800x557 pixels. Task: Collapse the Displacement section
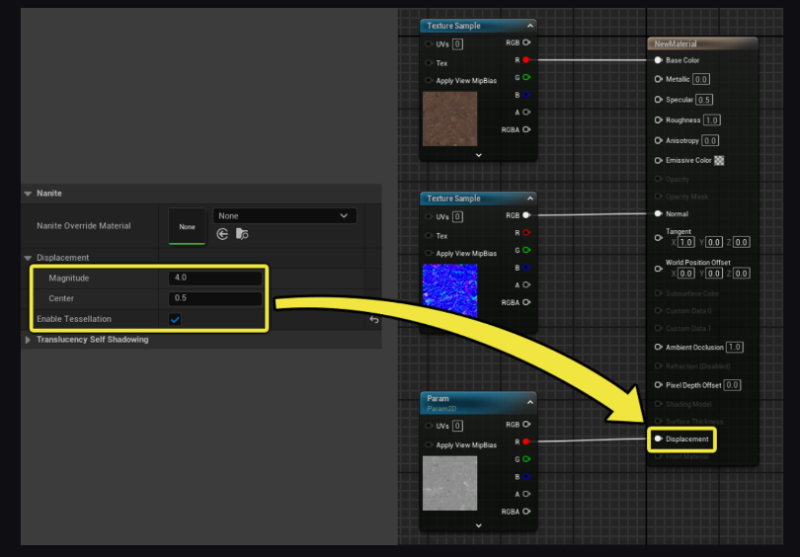click(28, 258)
